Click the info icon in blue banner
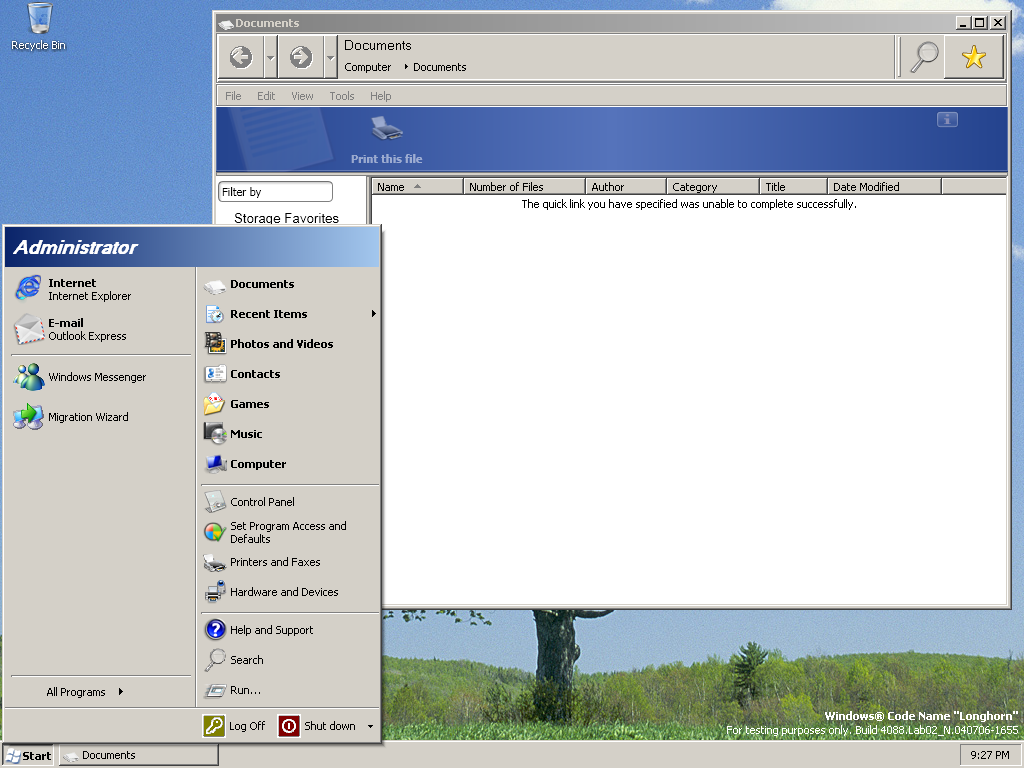The height and width of the screenshot is (768, 1024). pyautogui.click(x=947, y=120)
